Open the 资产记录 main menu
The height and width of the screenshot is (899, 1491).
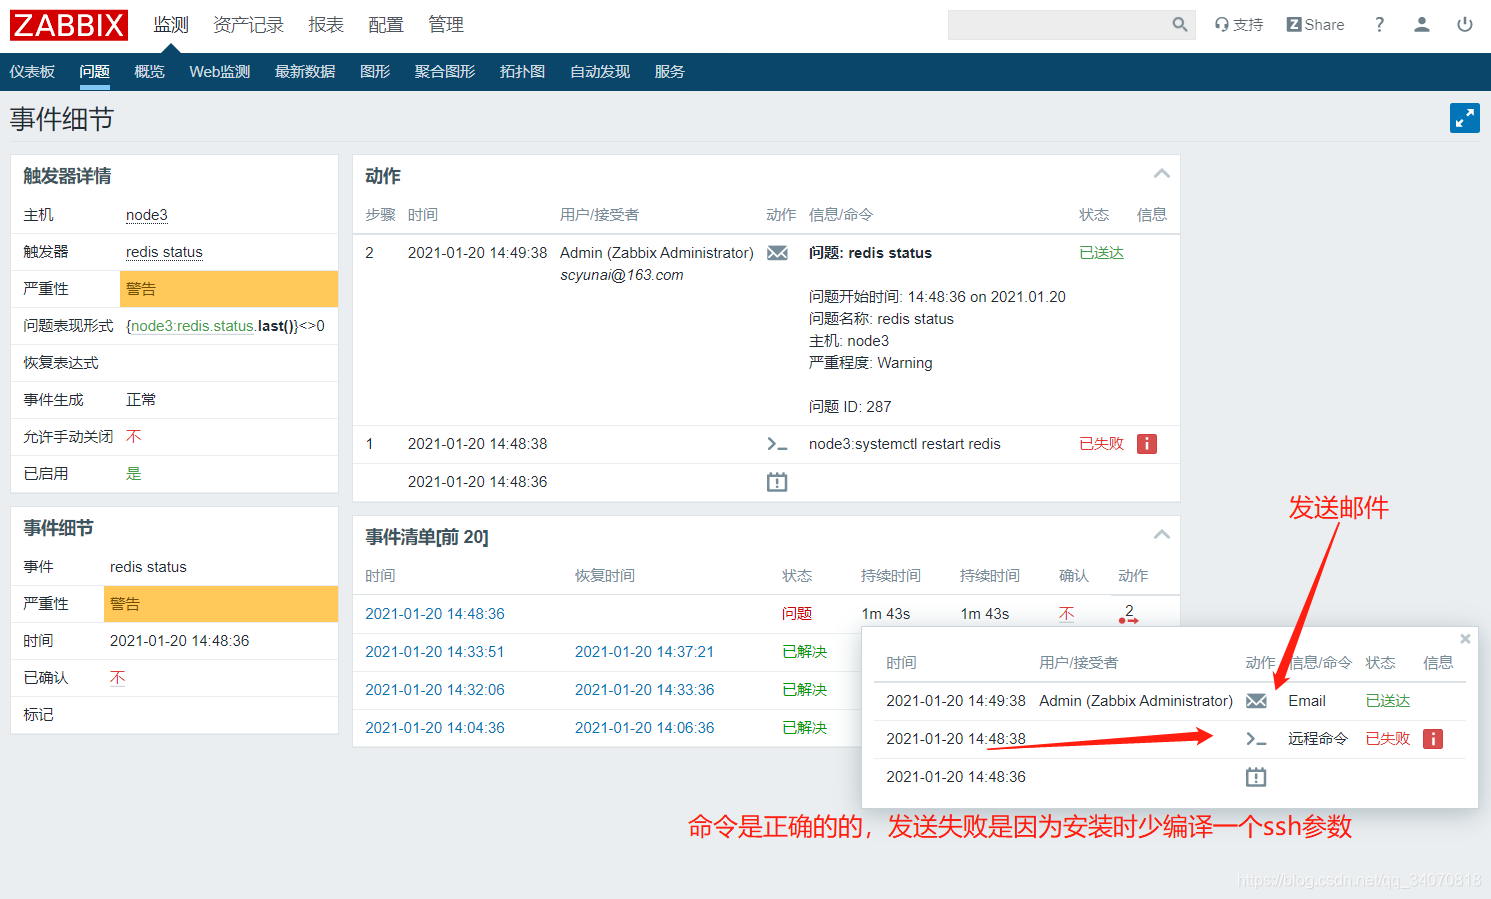(x=248, y=25)
